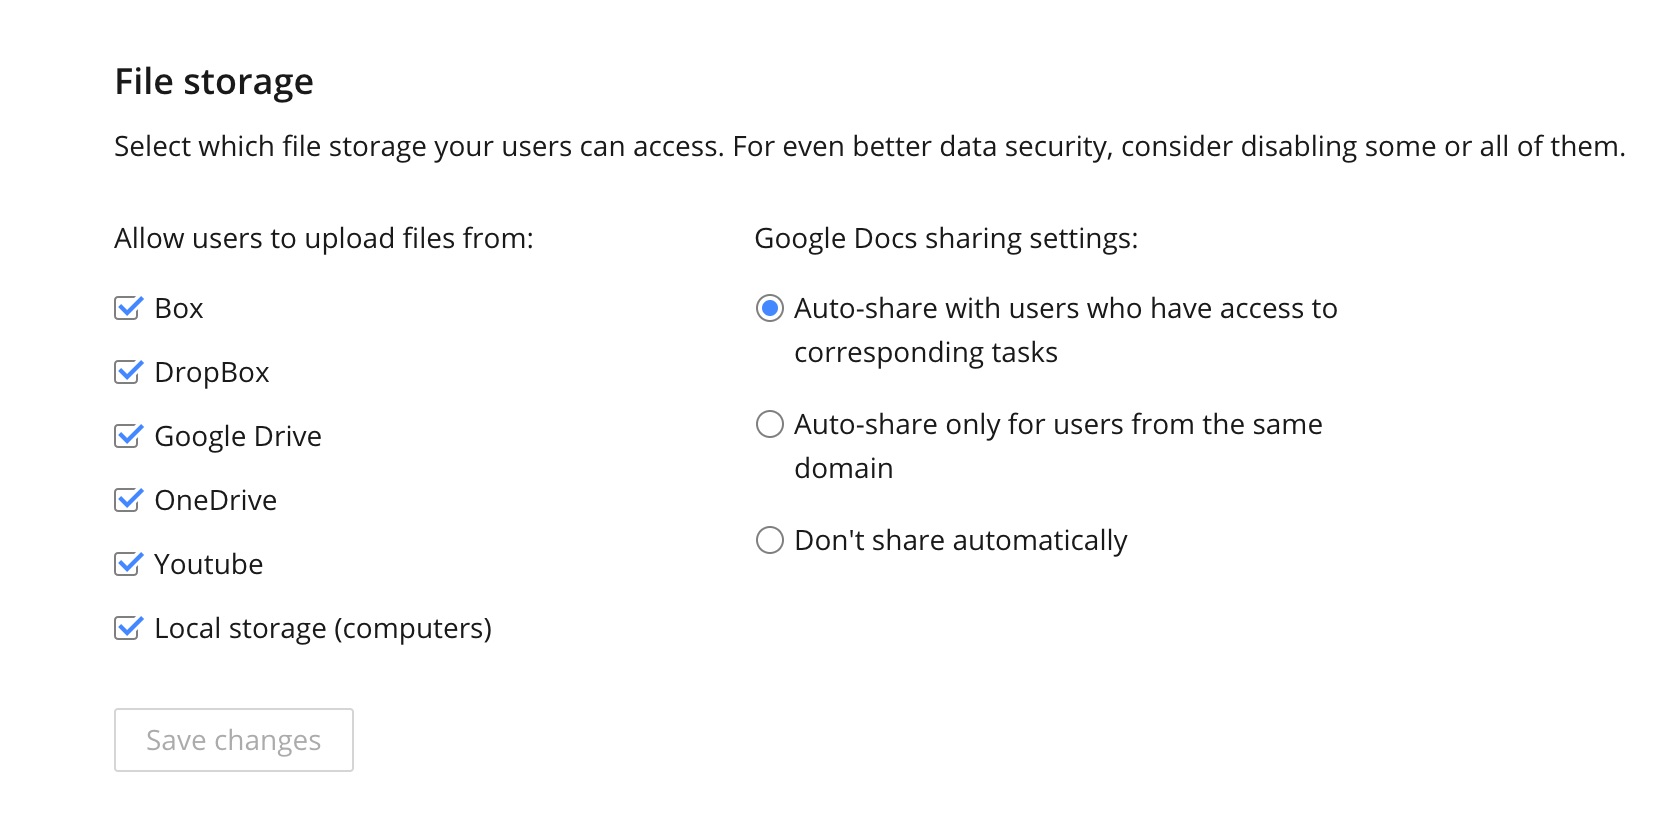Click the 'Allow users to upload files from:' label
Viewport: 1672px width, 828px height.
click(x=324, y=238)
